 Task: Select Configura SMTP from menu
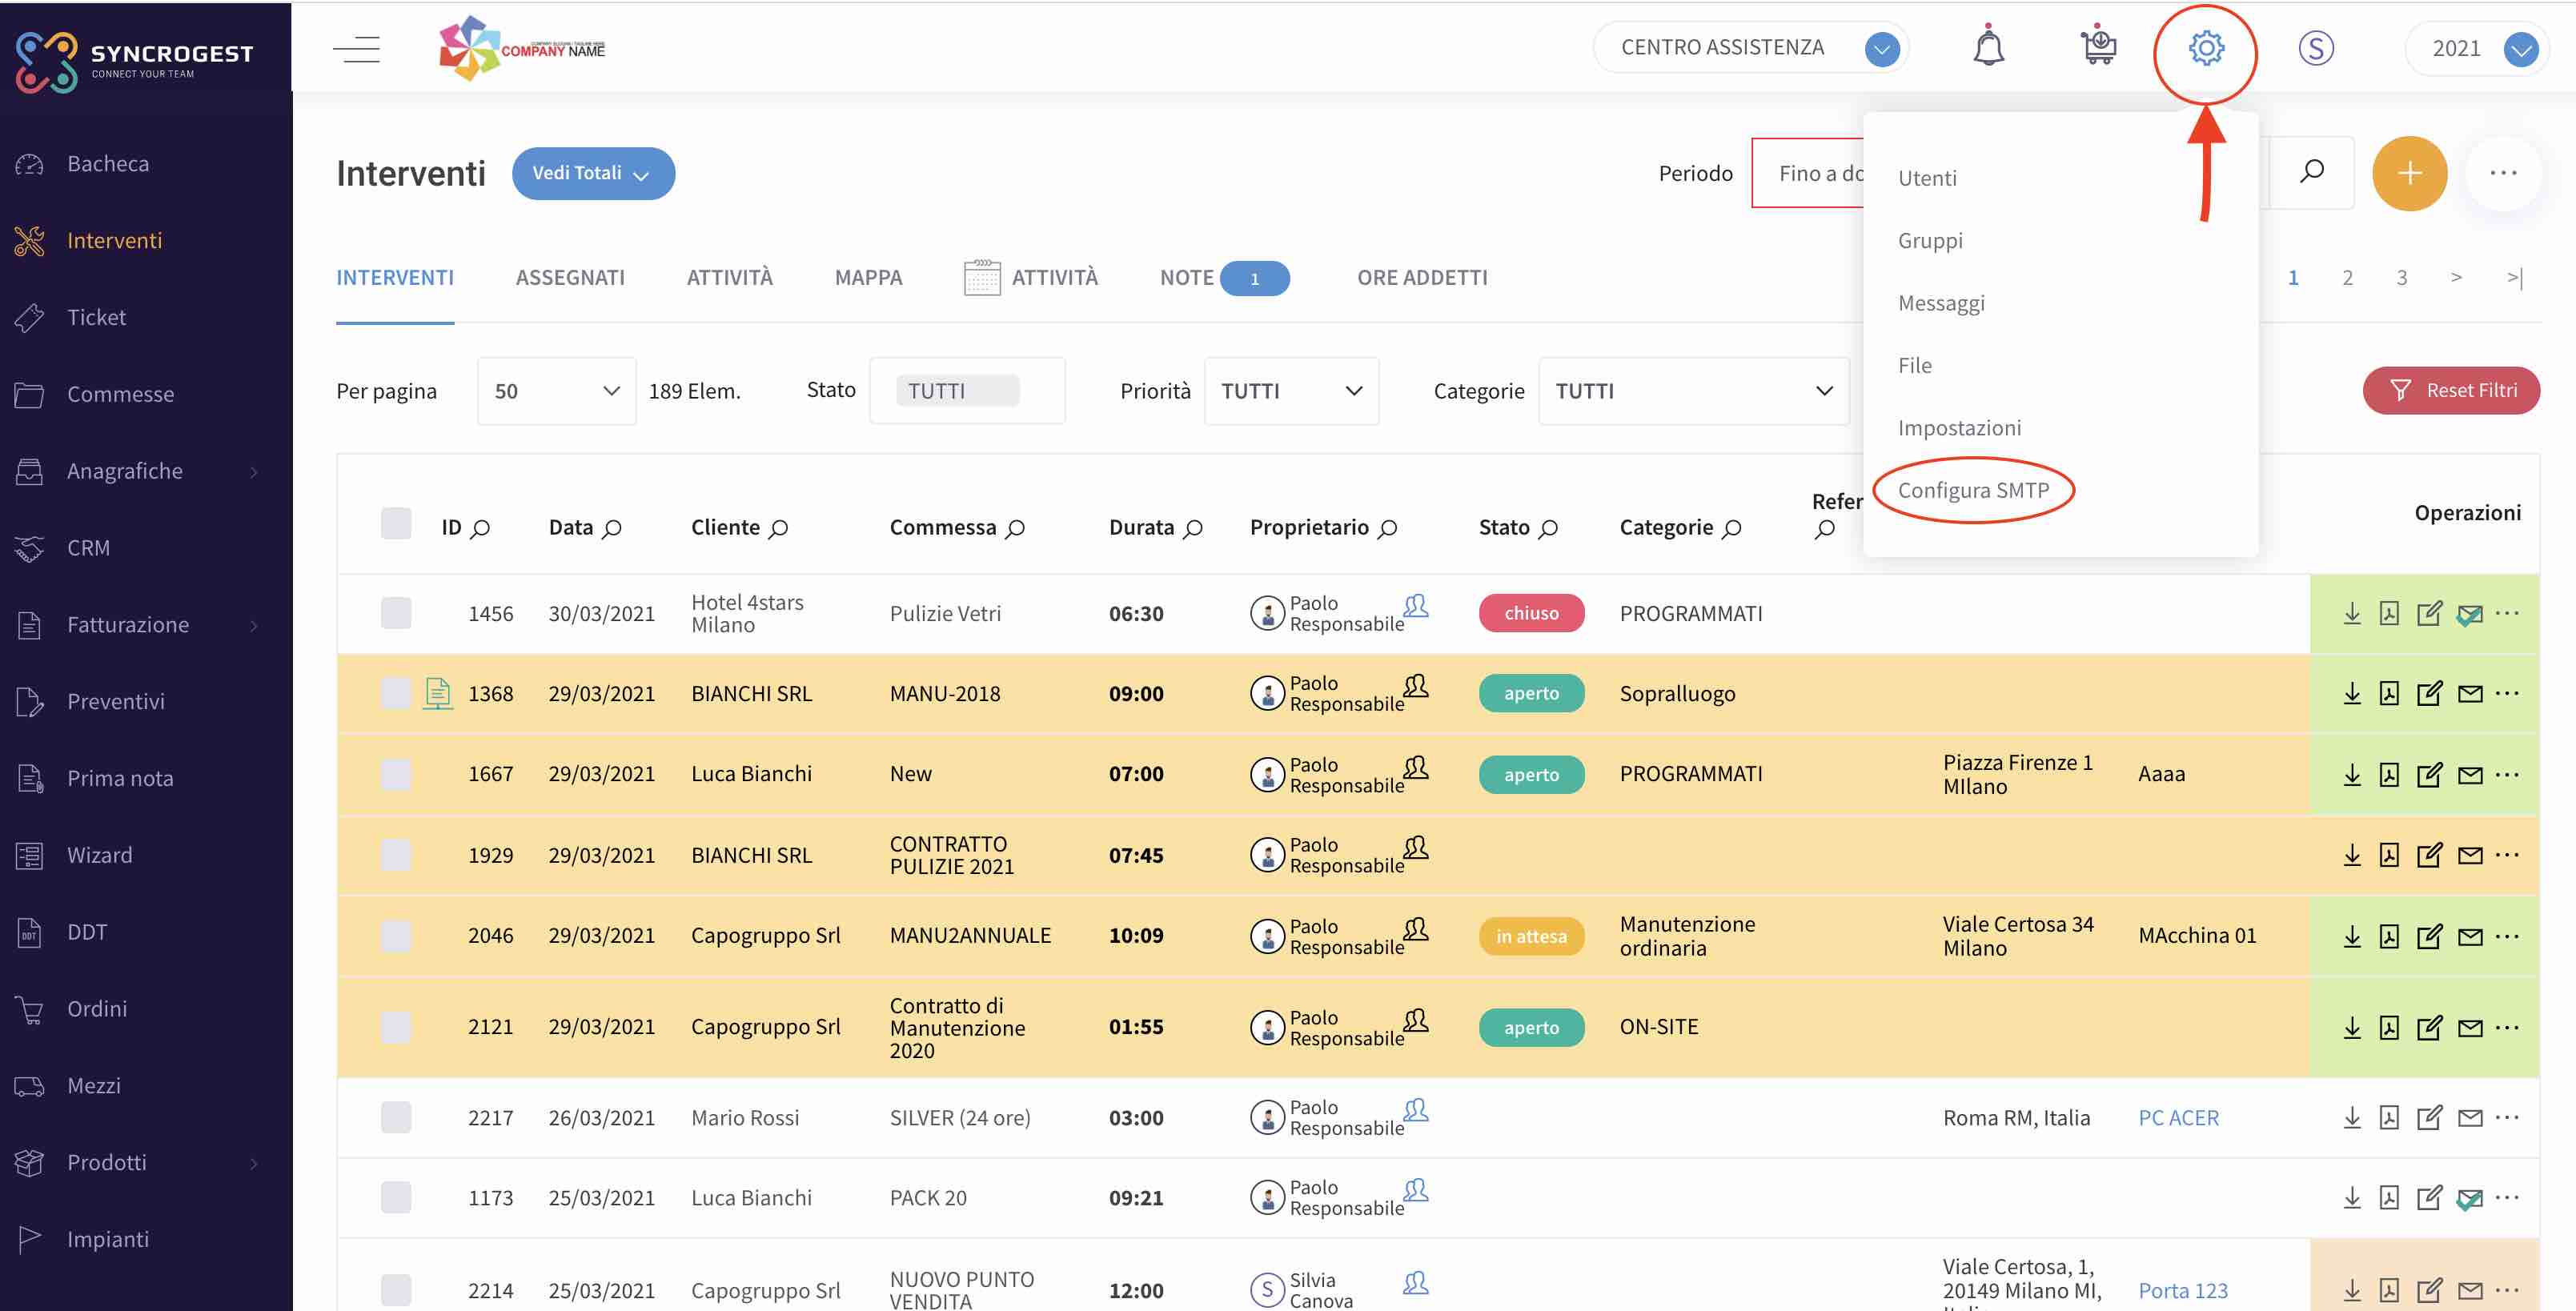1973,490
